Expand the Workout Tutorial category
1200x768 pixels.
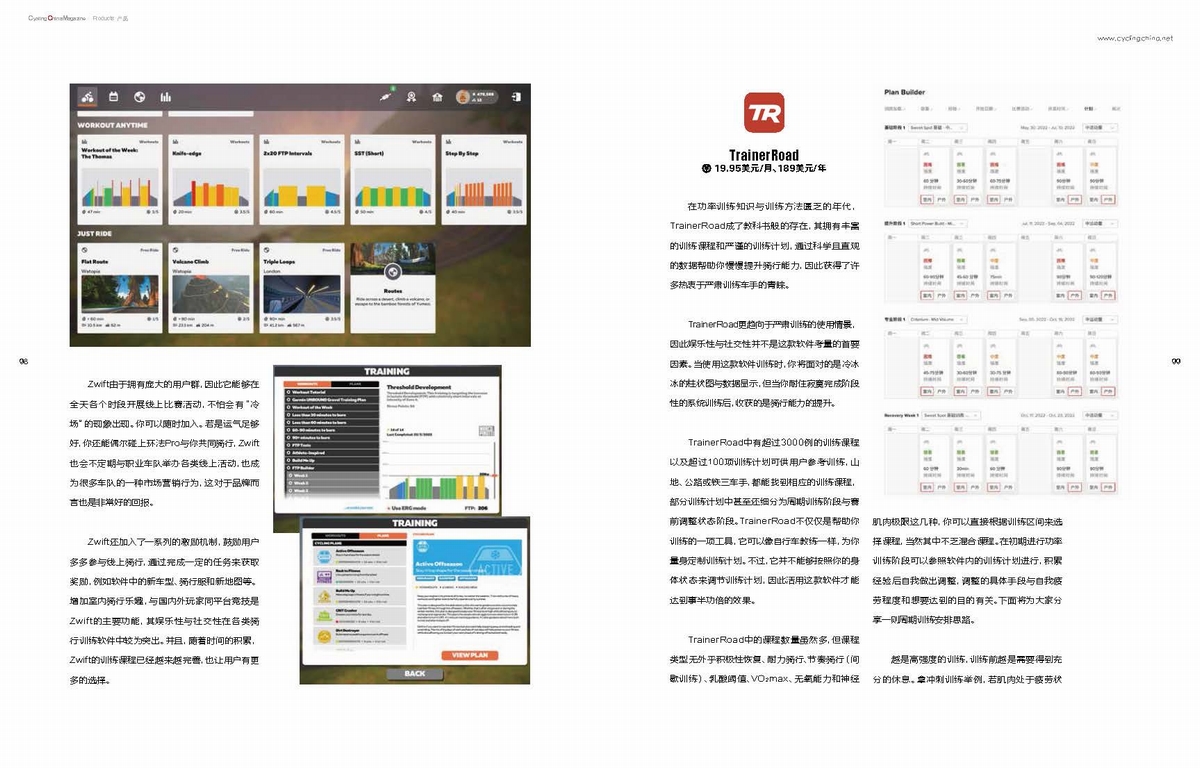pyautogui.click(x=332, y=391)
